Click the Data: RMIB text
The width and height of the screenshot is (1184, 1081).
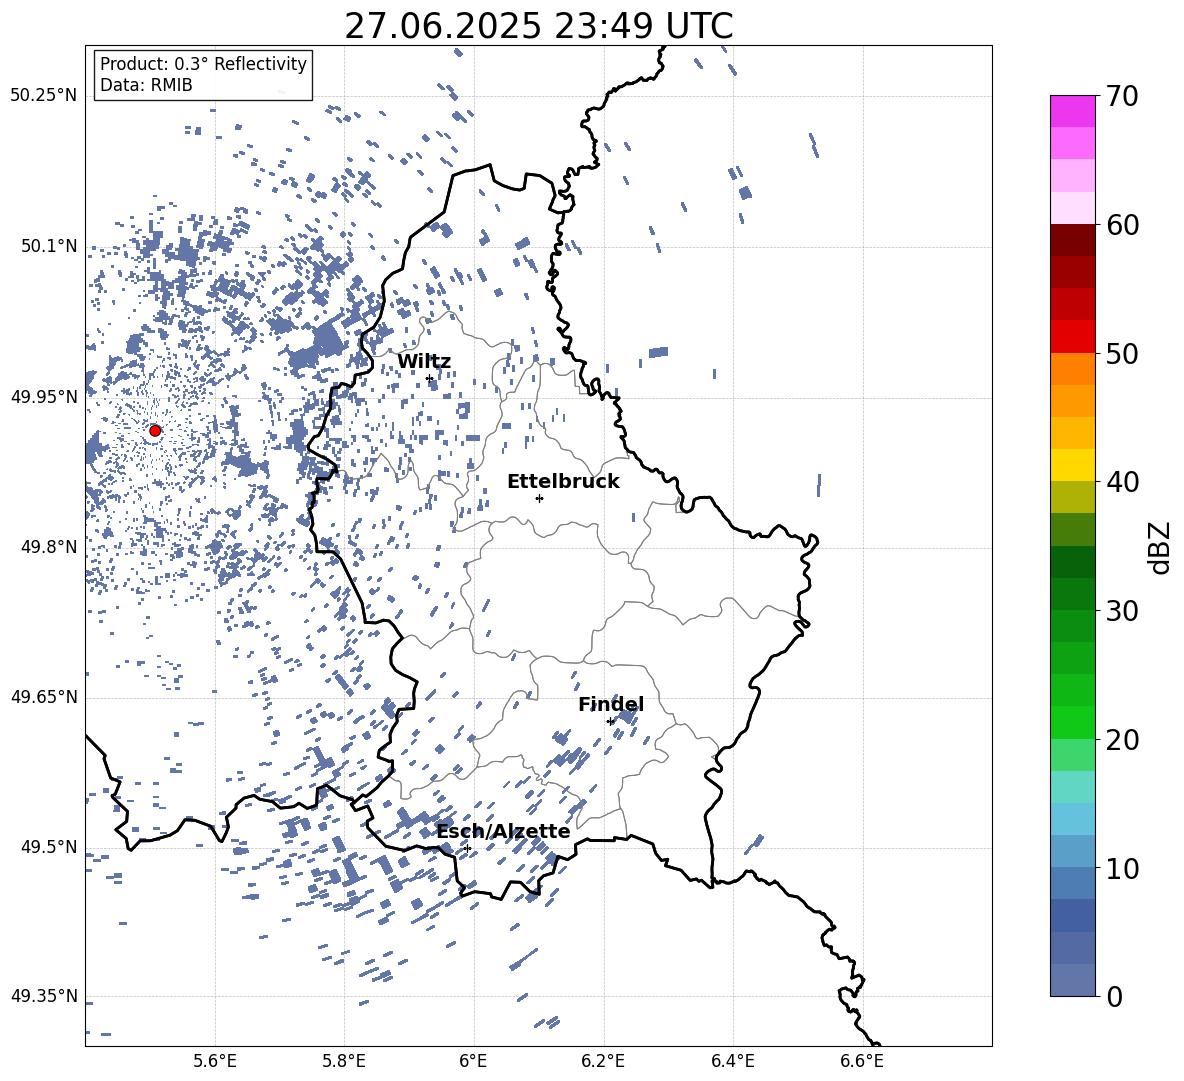point(146,85)
